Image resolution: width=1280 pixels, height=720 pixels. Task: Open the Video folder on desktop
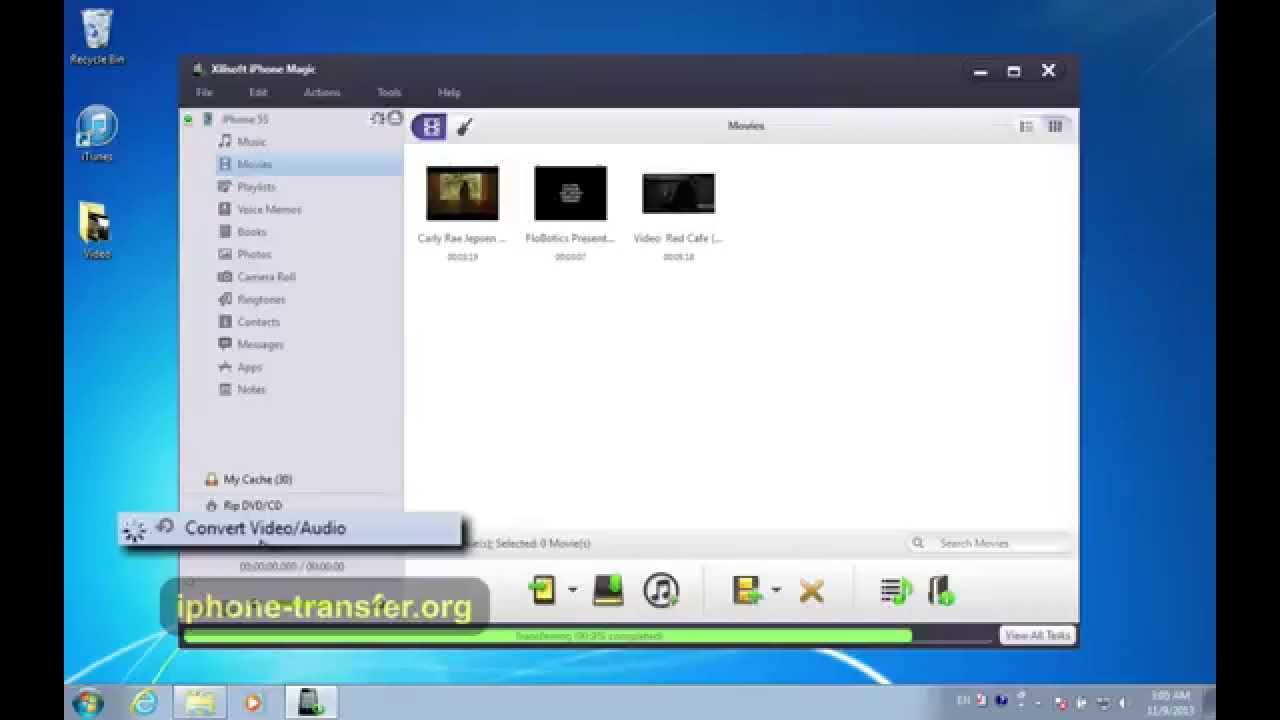[97, 231]
